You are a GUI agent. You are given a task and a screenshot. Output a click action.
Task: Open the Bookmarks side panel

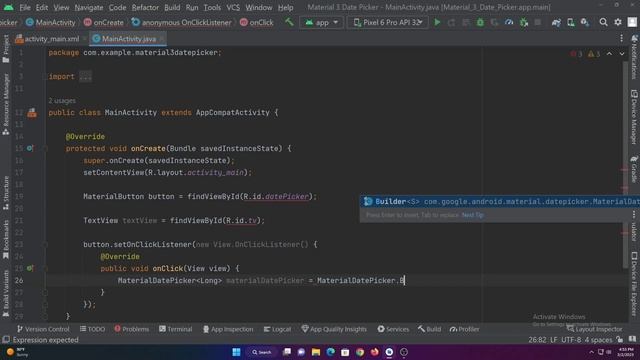point(6,240)
